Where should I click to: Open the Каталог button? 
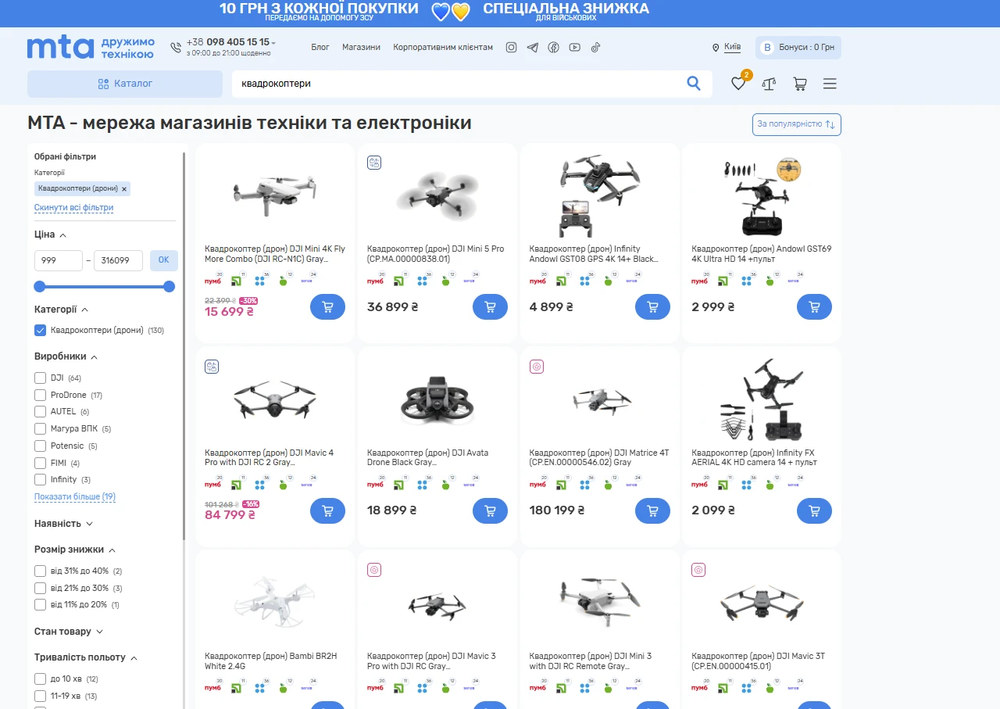[x=124, y=84]
